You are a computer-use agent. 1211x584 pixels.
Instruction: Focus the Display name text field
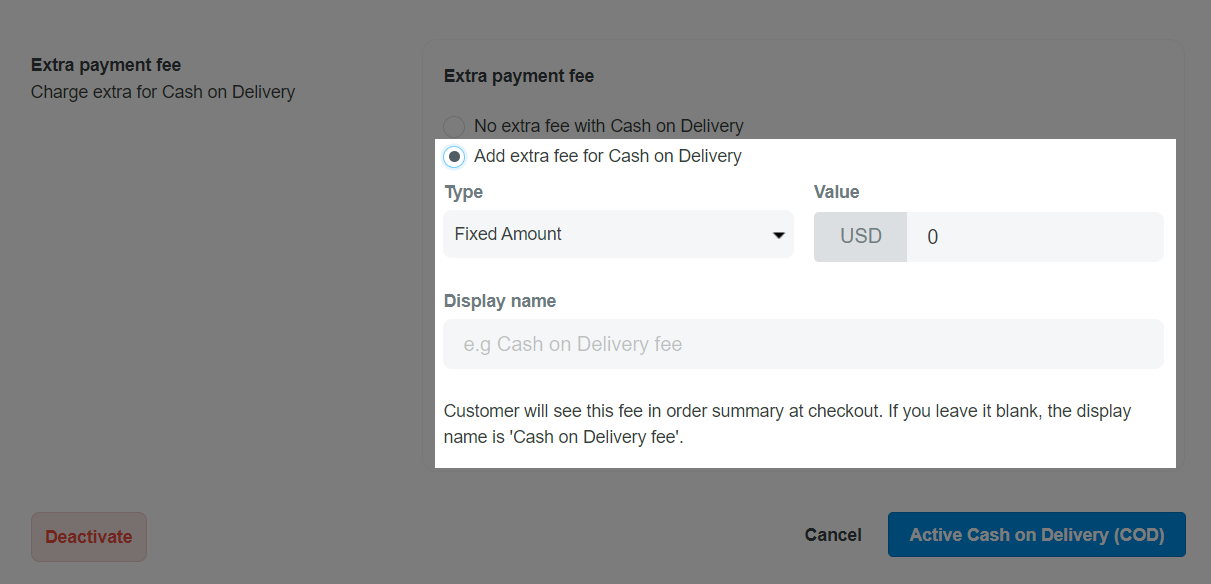[x=803, y=344]
